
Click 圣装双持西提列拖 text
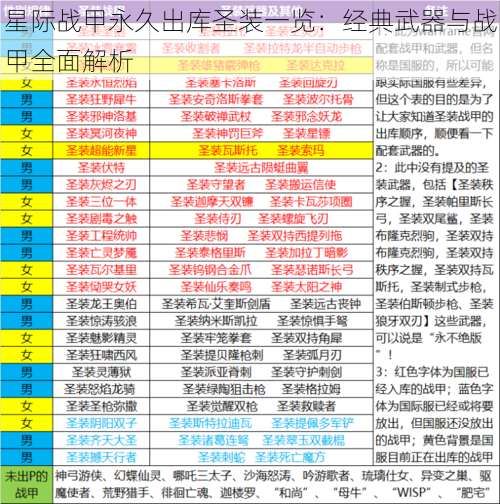295,236
